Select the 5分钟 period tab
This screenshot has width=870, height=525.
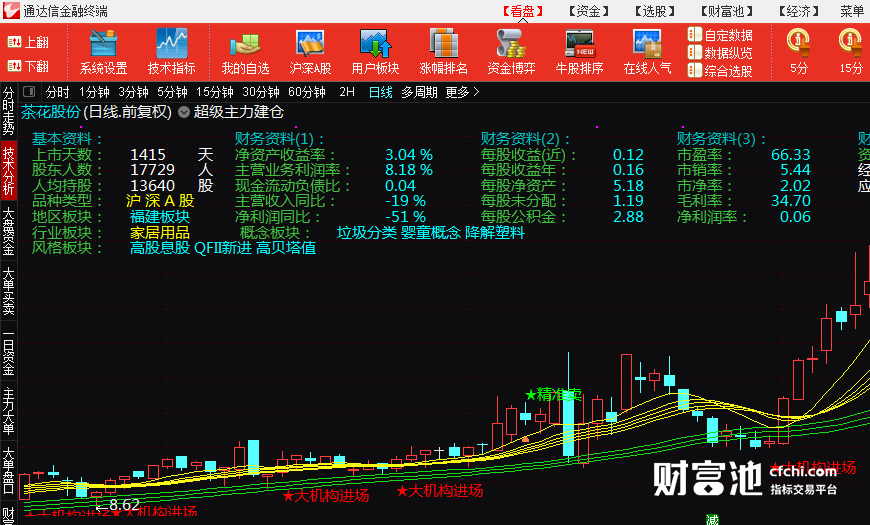[x=172, y=92]
